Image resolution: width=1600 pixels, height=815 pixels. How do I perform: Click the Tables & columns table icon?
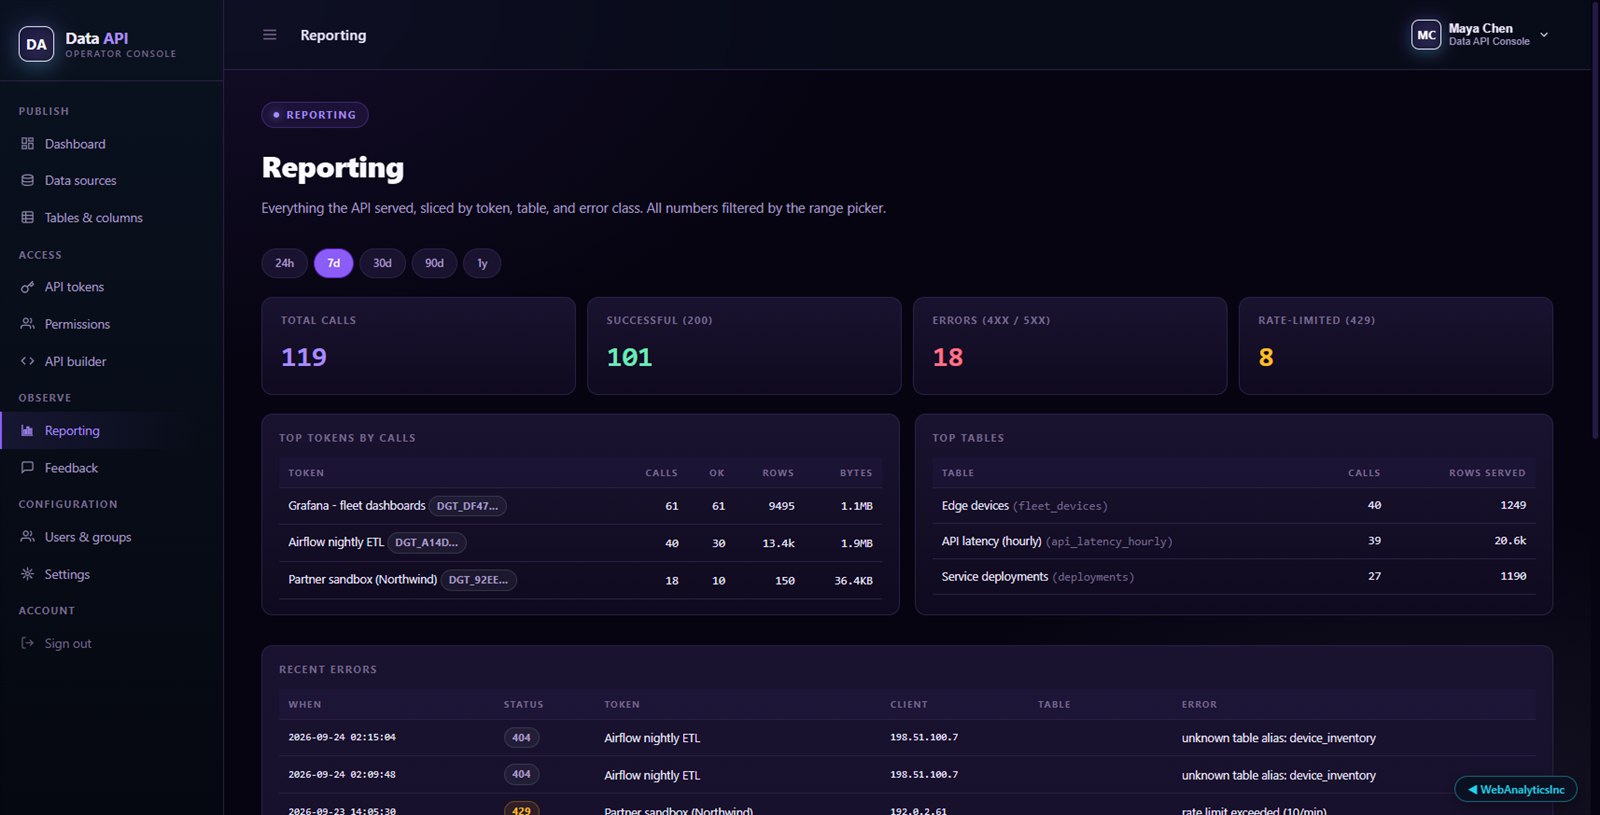pyautogui.click(x=27, y=218)
